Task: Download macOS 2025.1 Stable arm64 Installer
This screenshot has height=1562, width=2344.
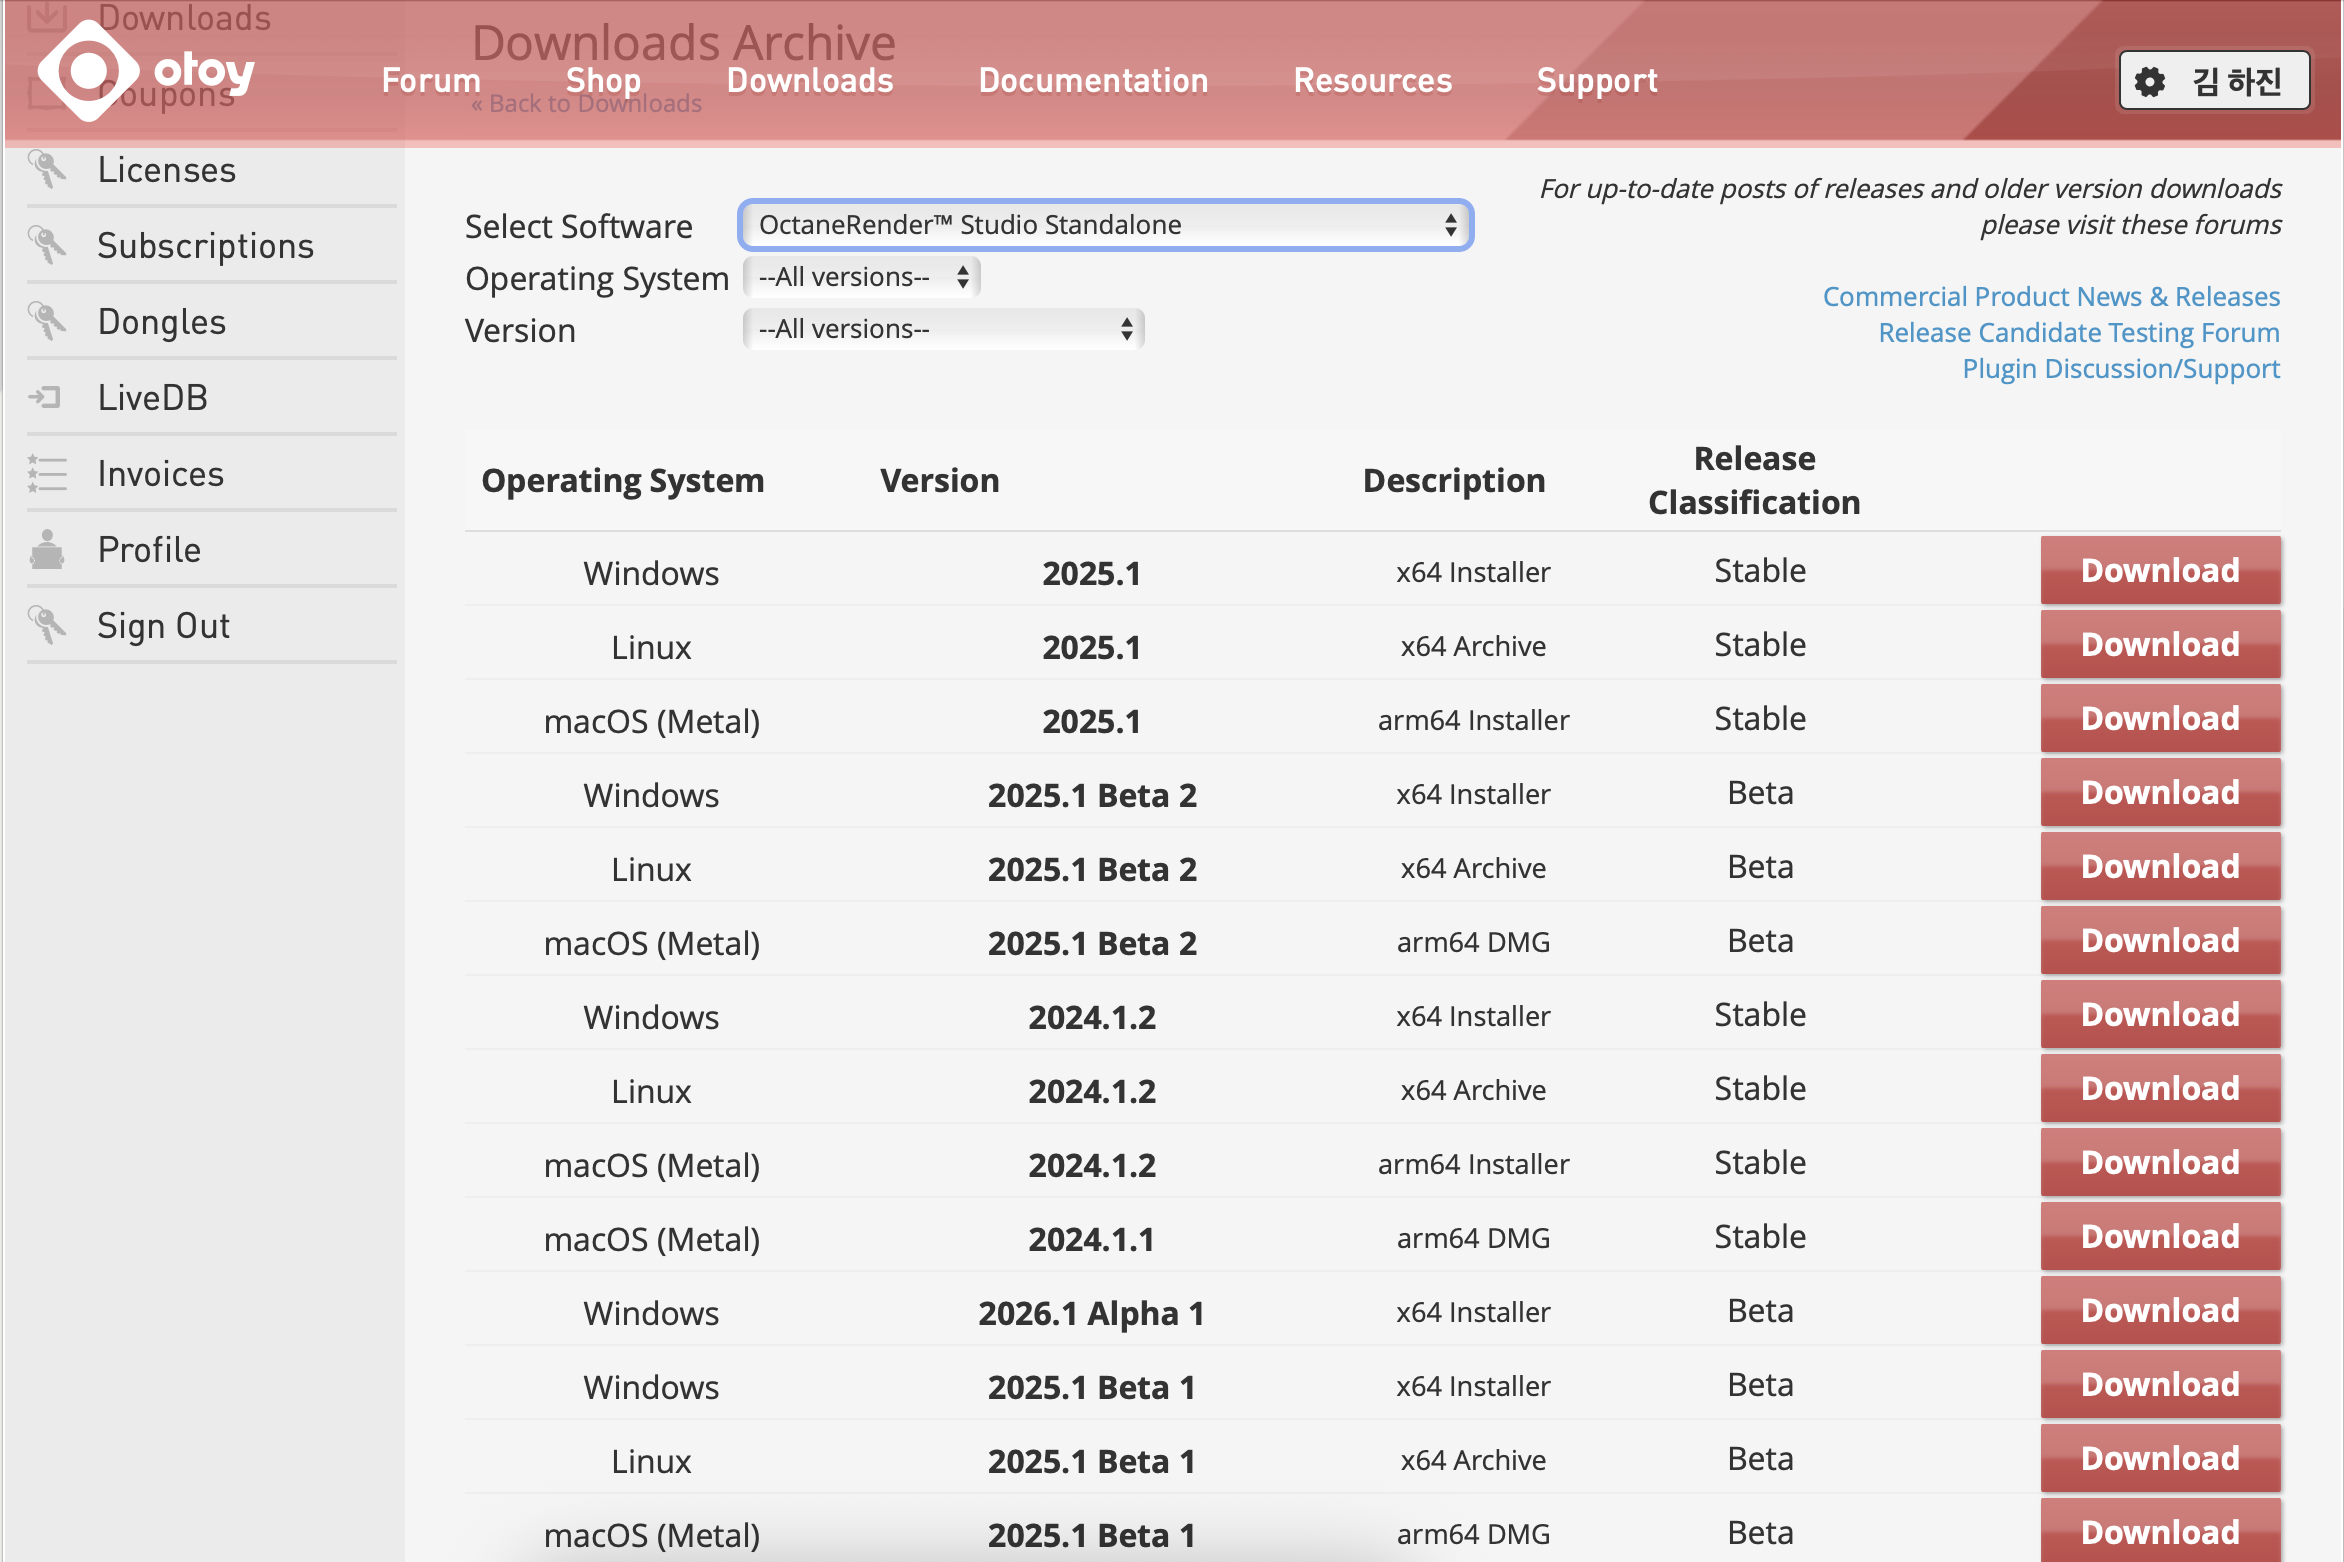Action: click(x=2160, y=719)
